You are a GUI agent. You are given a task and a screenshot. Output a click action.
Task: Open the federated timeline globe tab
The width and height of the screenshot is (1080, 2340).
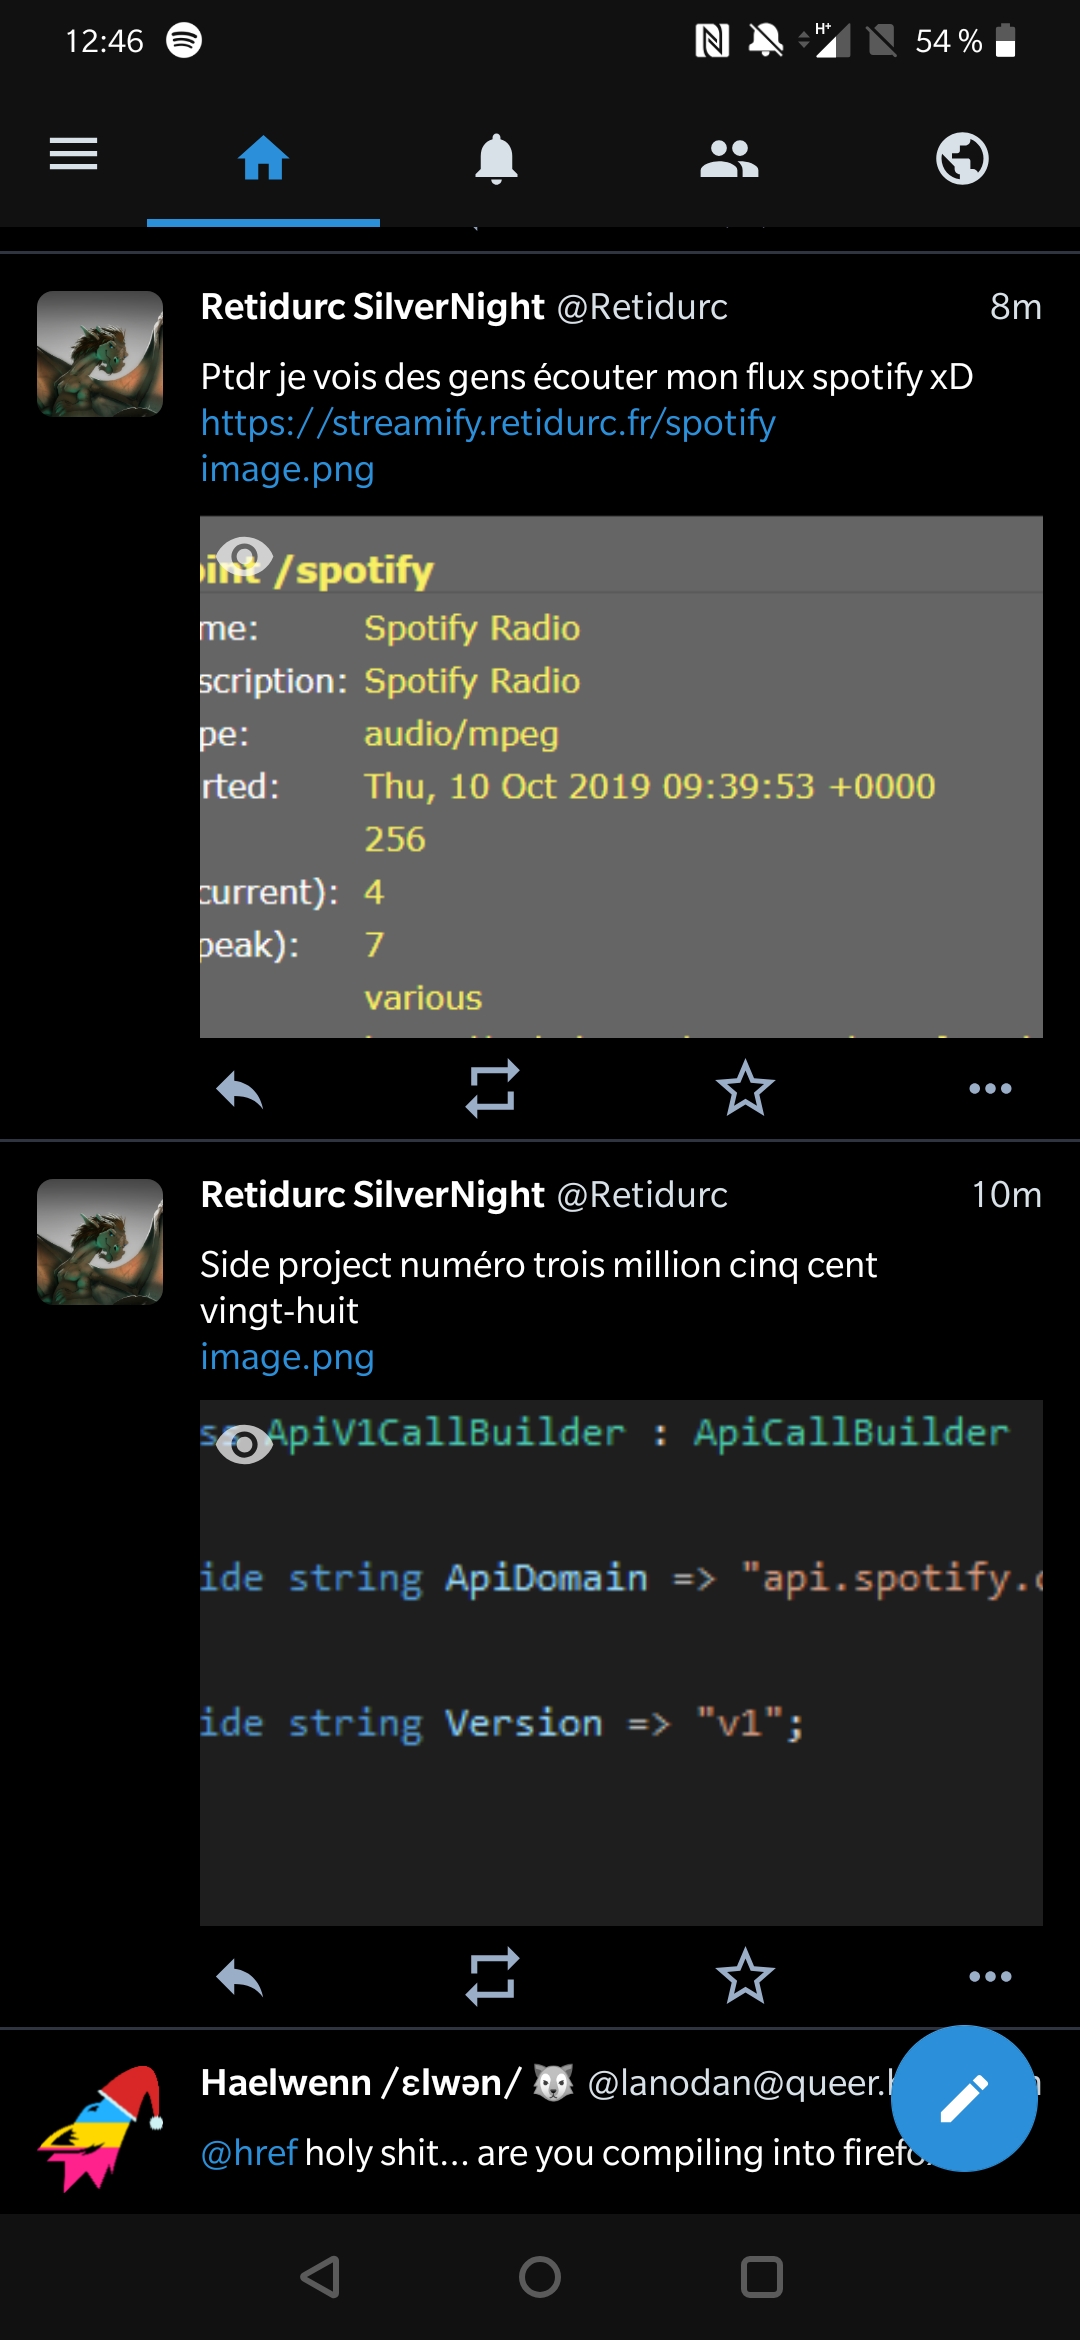pos(962,159)
